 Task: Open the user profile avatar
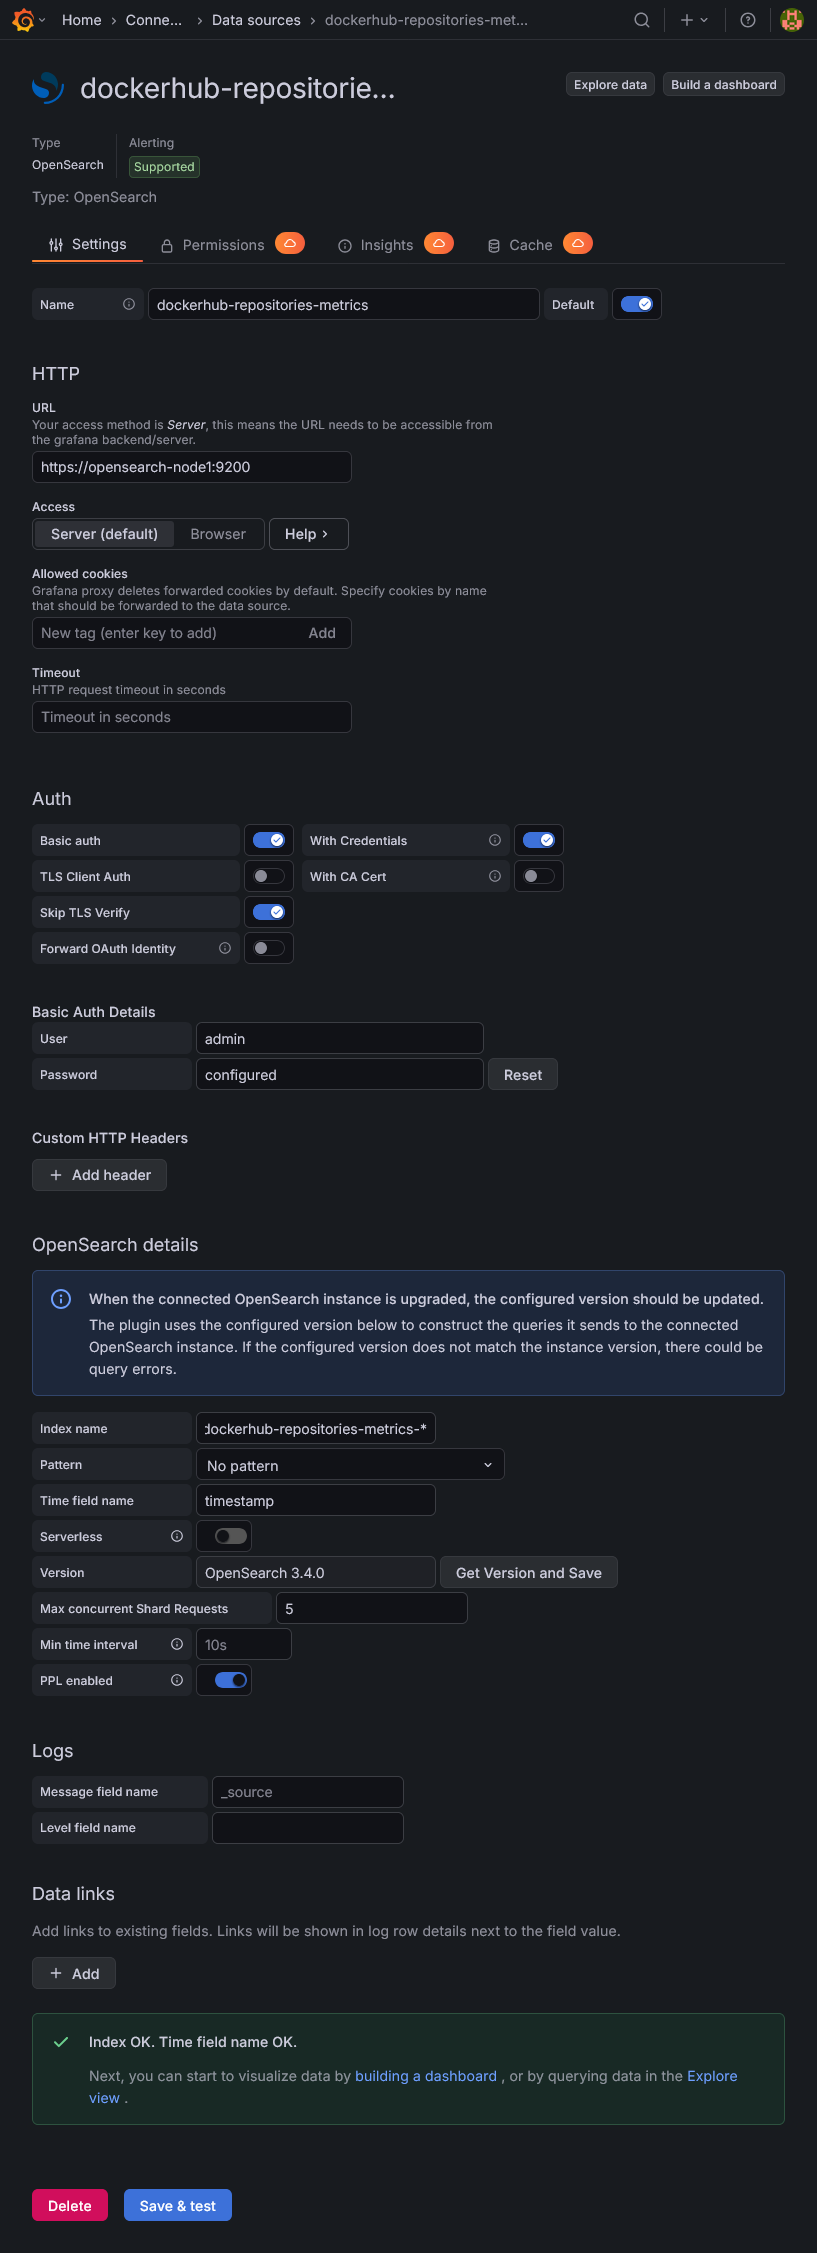(x=791, y=20)
